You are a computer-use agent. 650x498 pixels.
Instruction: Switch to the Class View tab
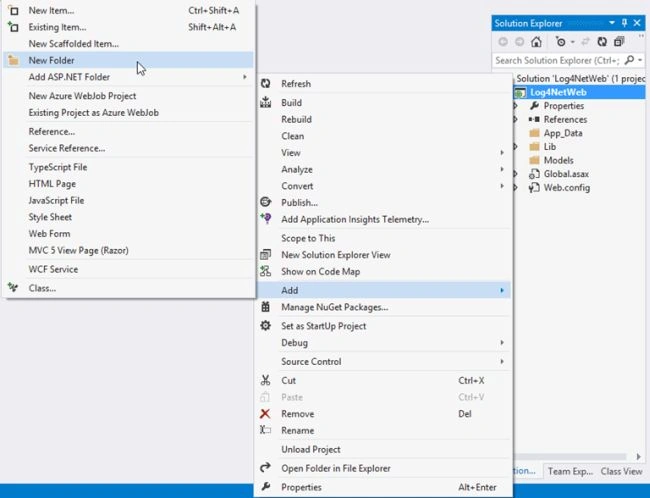621,471
